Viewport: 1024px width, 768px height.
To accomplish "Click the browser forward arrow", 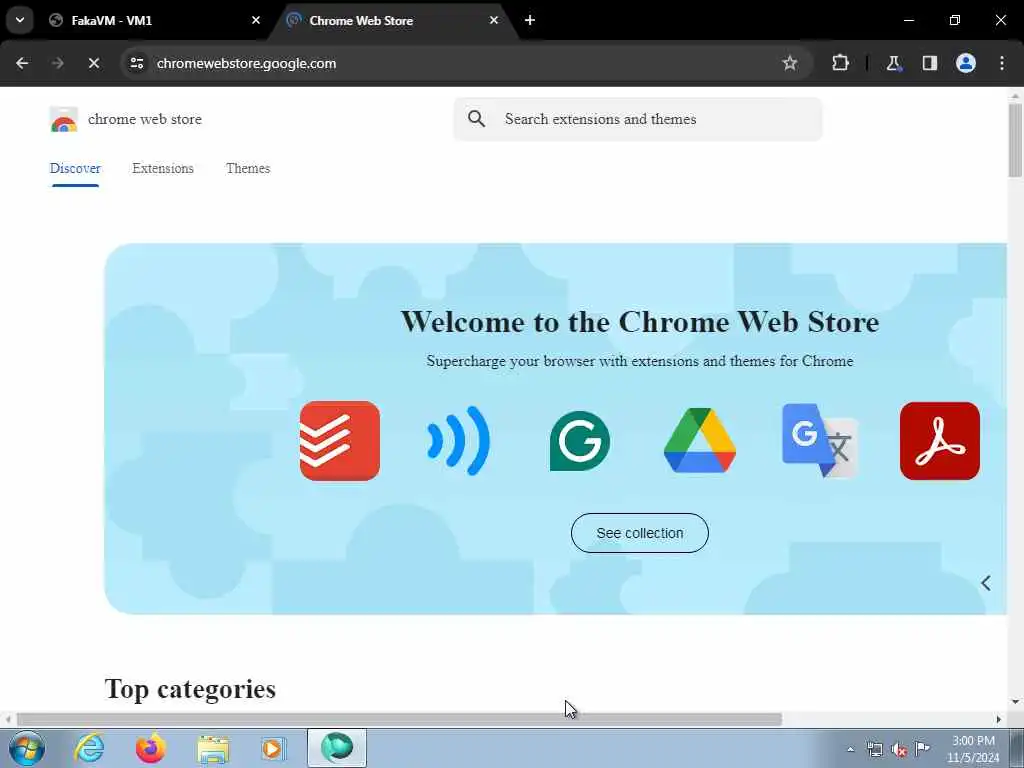I will tap(58, 63).
